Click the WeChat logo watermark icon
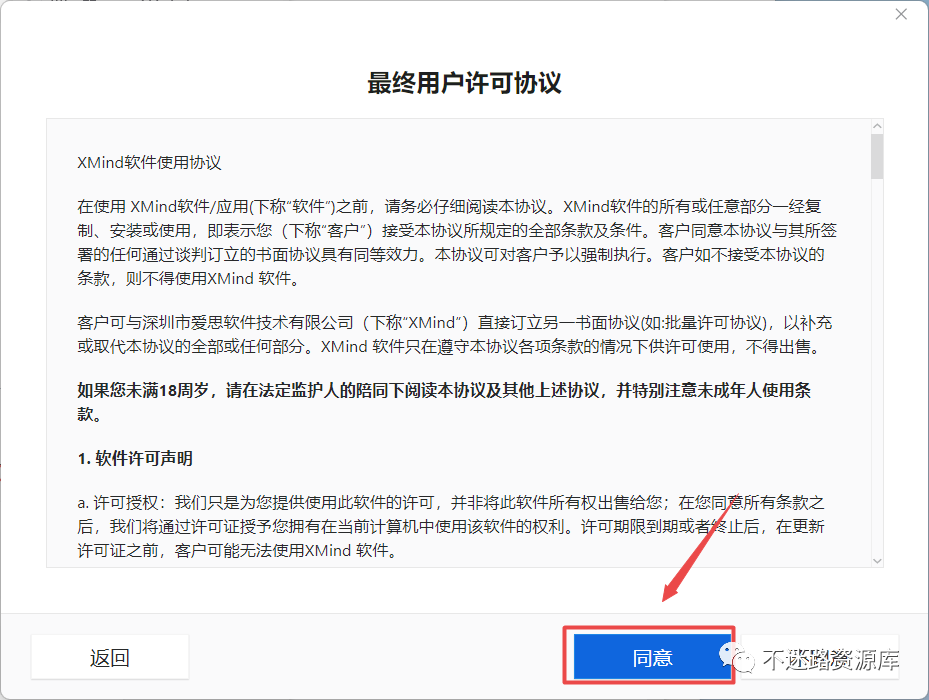 tap(737, 659)
